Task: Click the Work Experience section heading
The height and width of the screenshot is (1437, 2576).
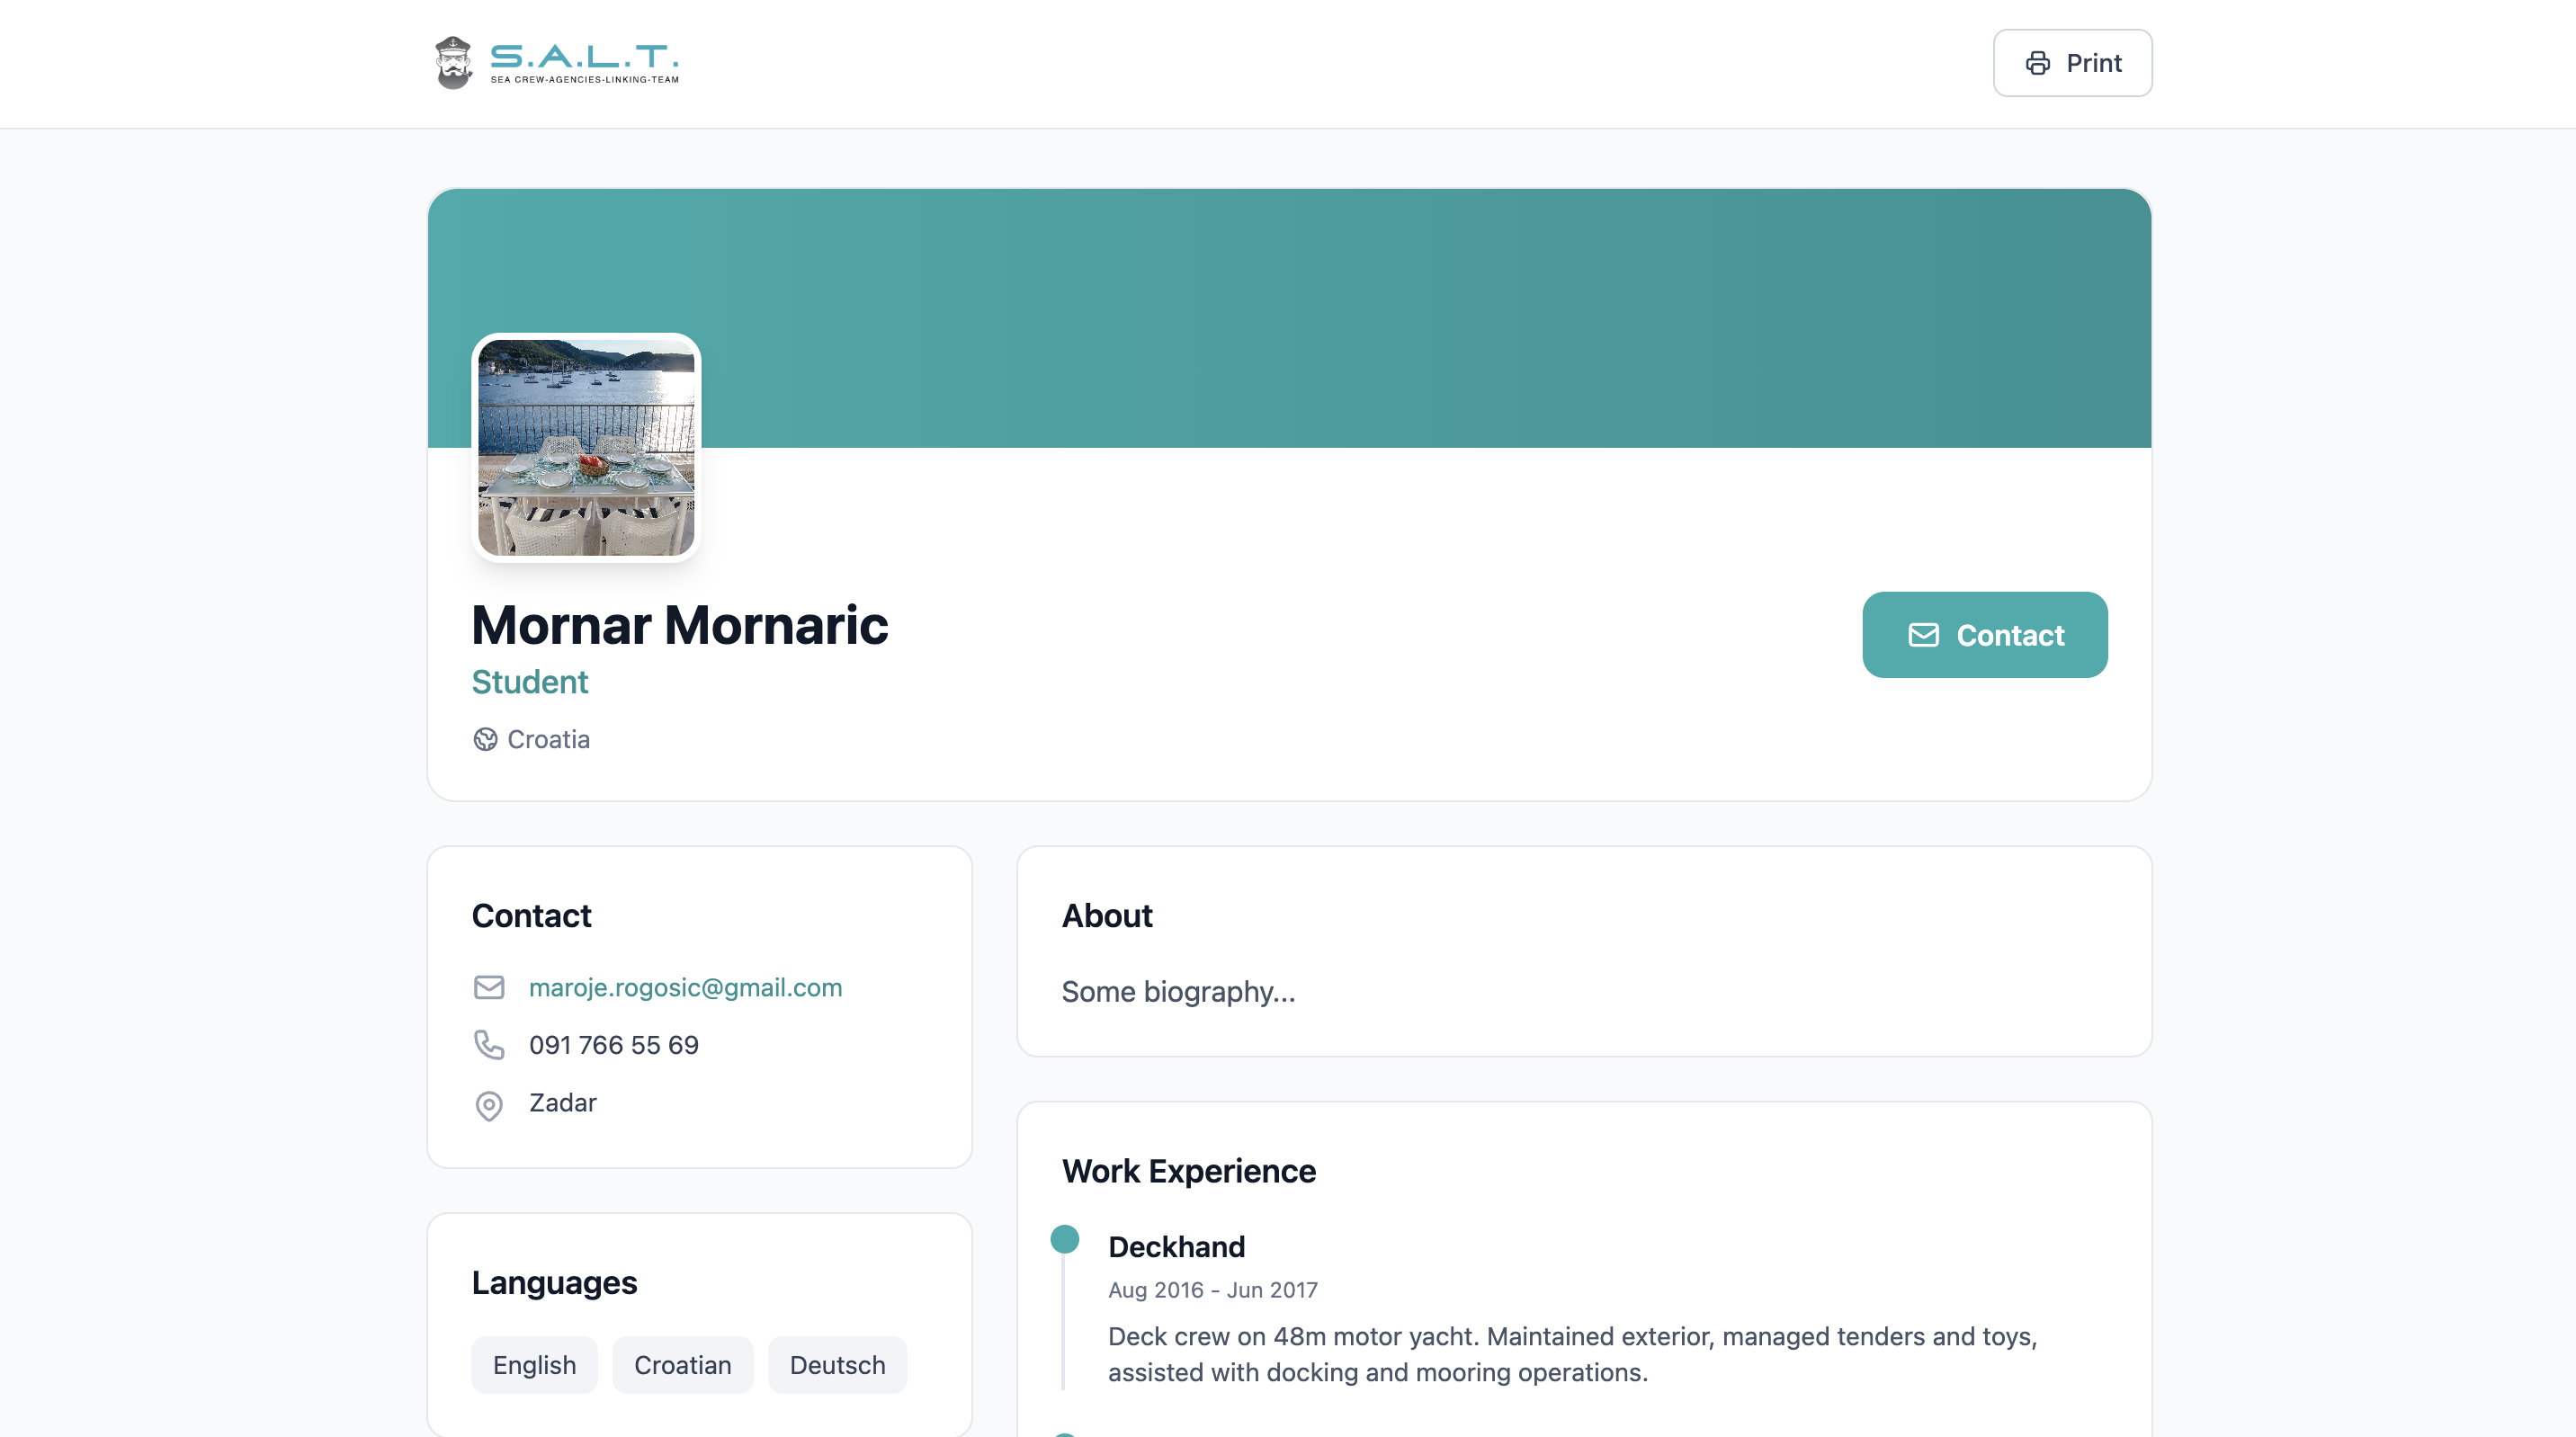Action: [1189, 1171]
